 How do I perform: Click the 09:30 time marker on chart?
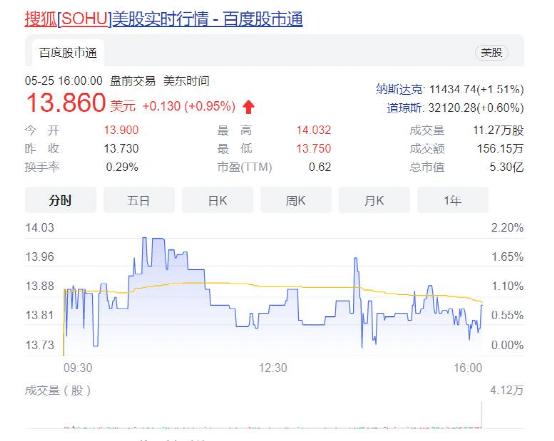click(x=78, y=368)
